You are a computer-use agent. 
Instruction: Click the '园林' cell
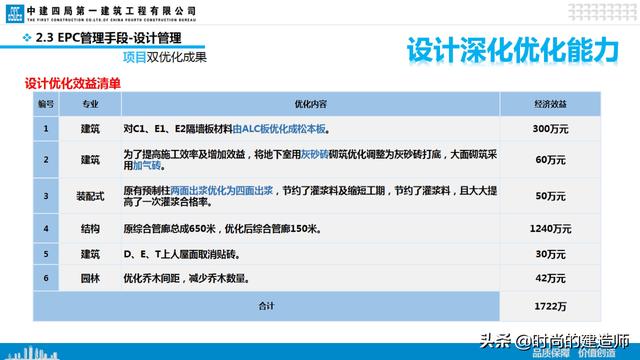tap(90, 278)
